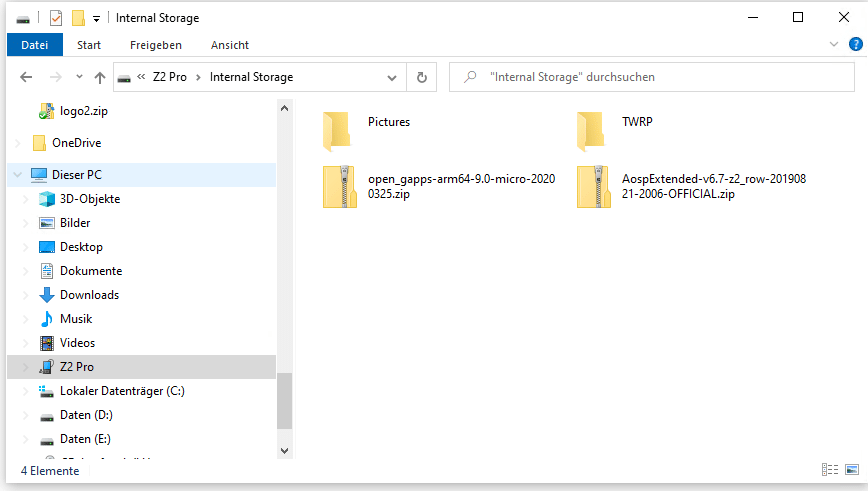Select the open_gapps zip file icon
Screen dimensions: 868x491
339,187
